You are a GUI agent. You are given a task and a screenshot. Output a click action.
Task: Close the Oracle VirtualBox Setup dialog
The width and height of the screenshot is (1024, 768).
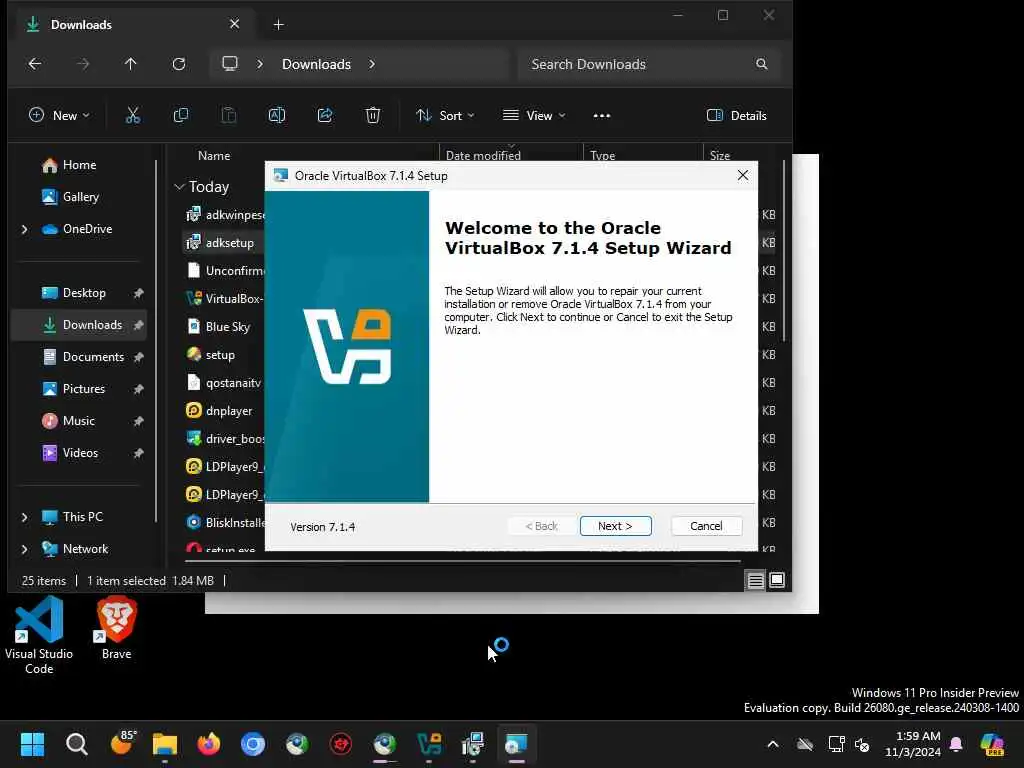(x=743, y=175)
